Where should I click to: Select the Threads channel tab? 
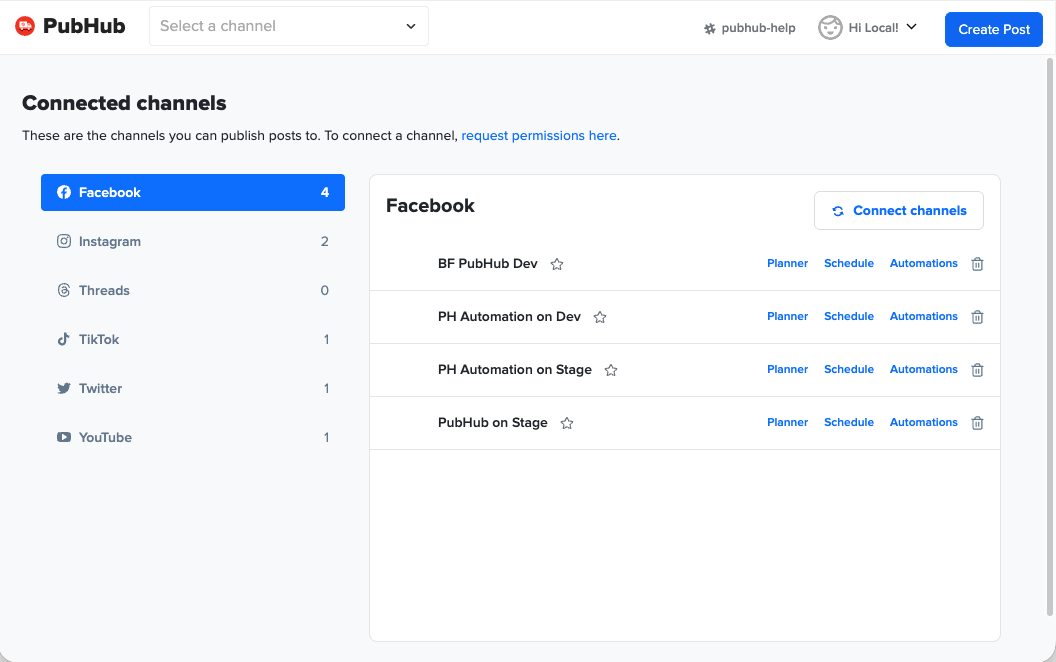[193, 290]
